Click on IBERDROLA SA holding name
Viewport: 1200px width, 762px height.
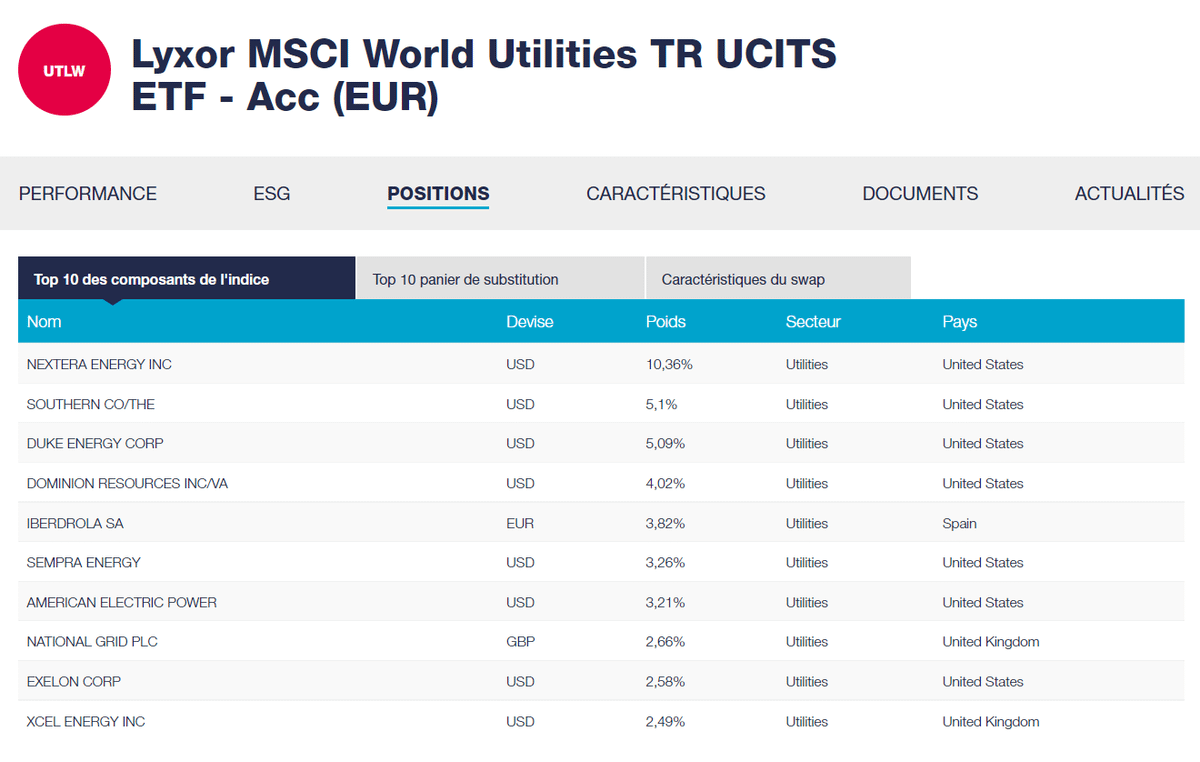pos(75,524)
